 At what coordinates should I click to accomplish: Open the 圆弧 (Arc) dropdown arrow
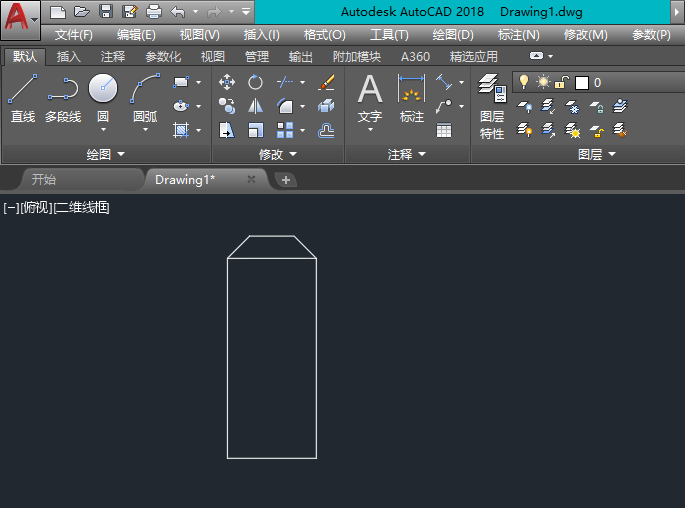tap(145, 129)
